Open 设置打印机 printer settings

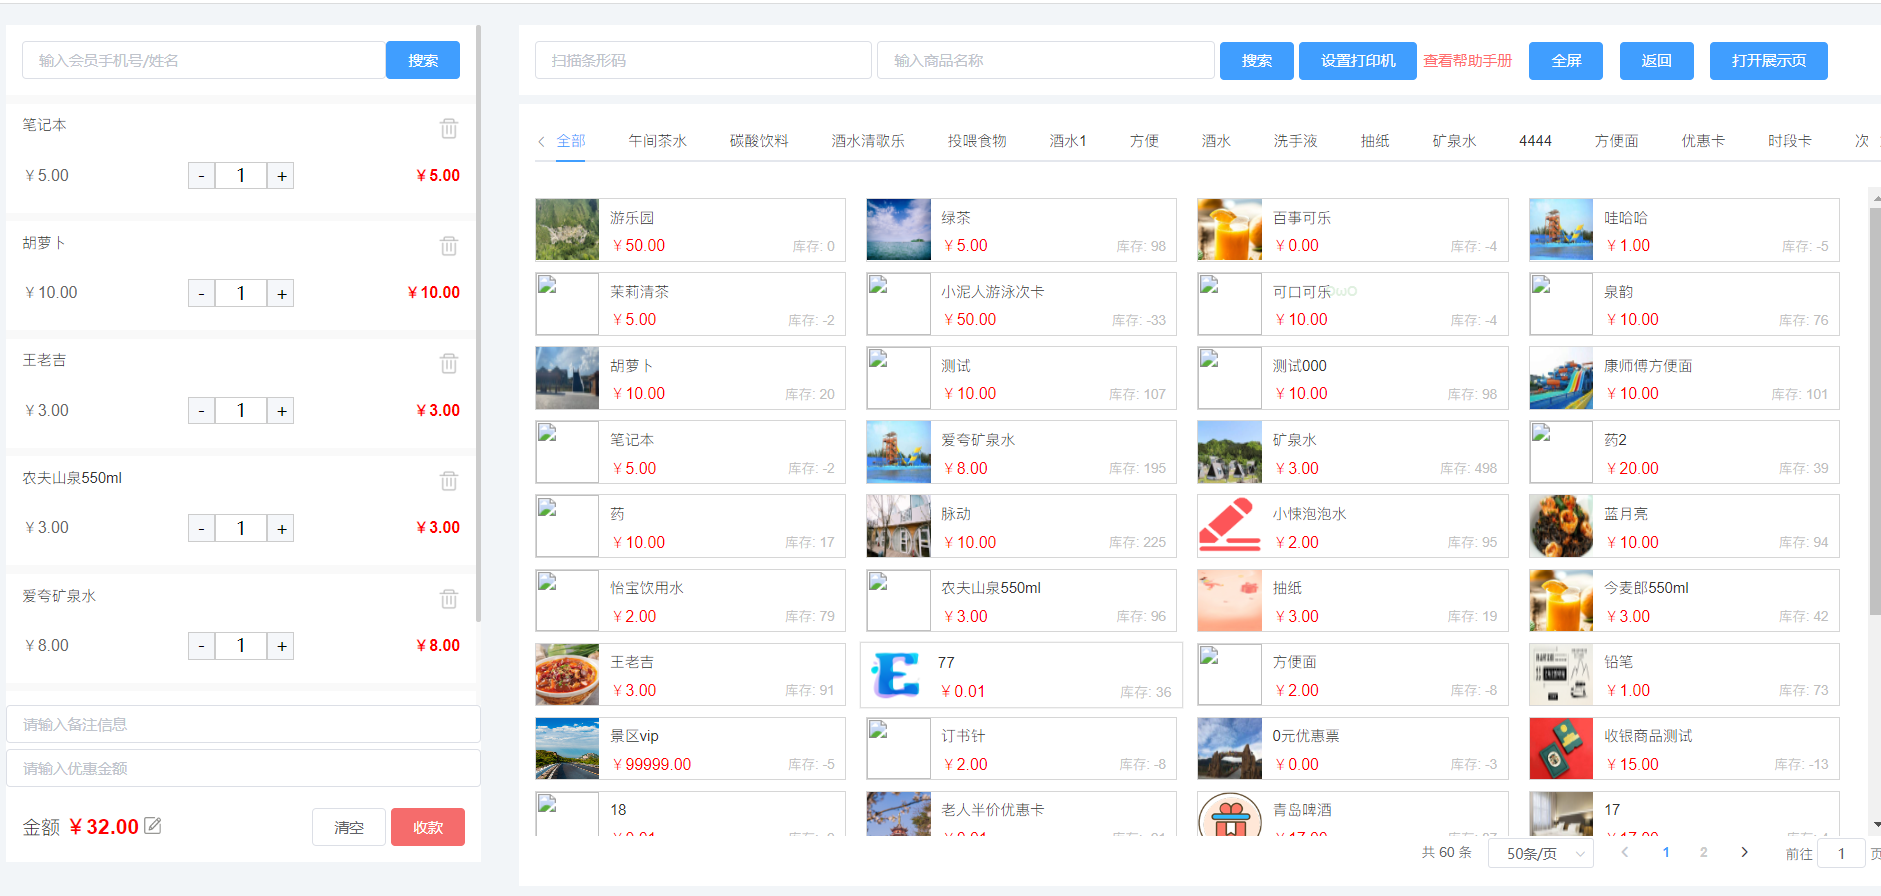point(1358,61)
